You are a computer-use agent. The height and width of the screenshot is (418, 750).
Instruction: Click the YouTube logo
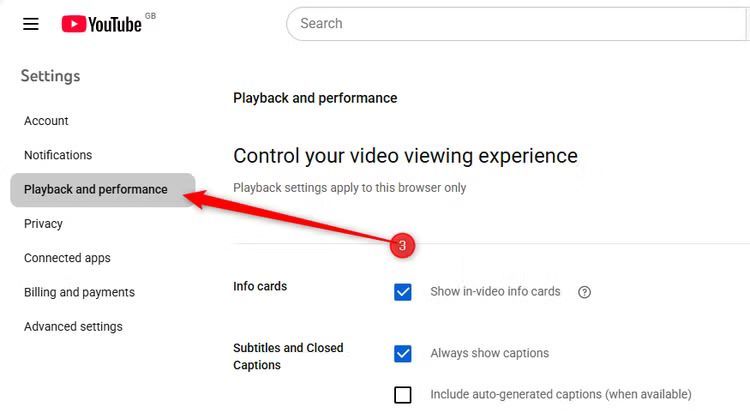[102, 24]
